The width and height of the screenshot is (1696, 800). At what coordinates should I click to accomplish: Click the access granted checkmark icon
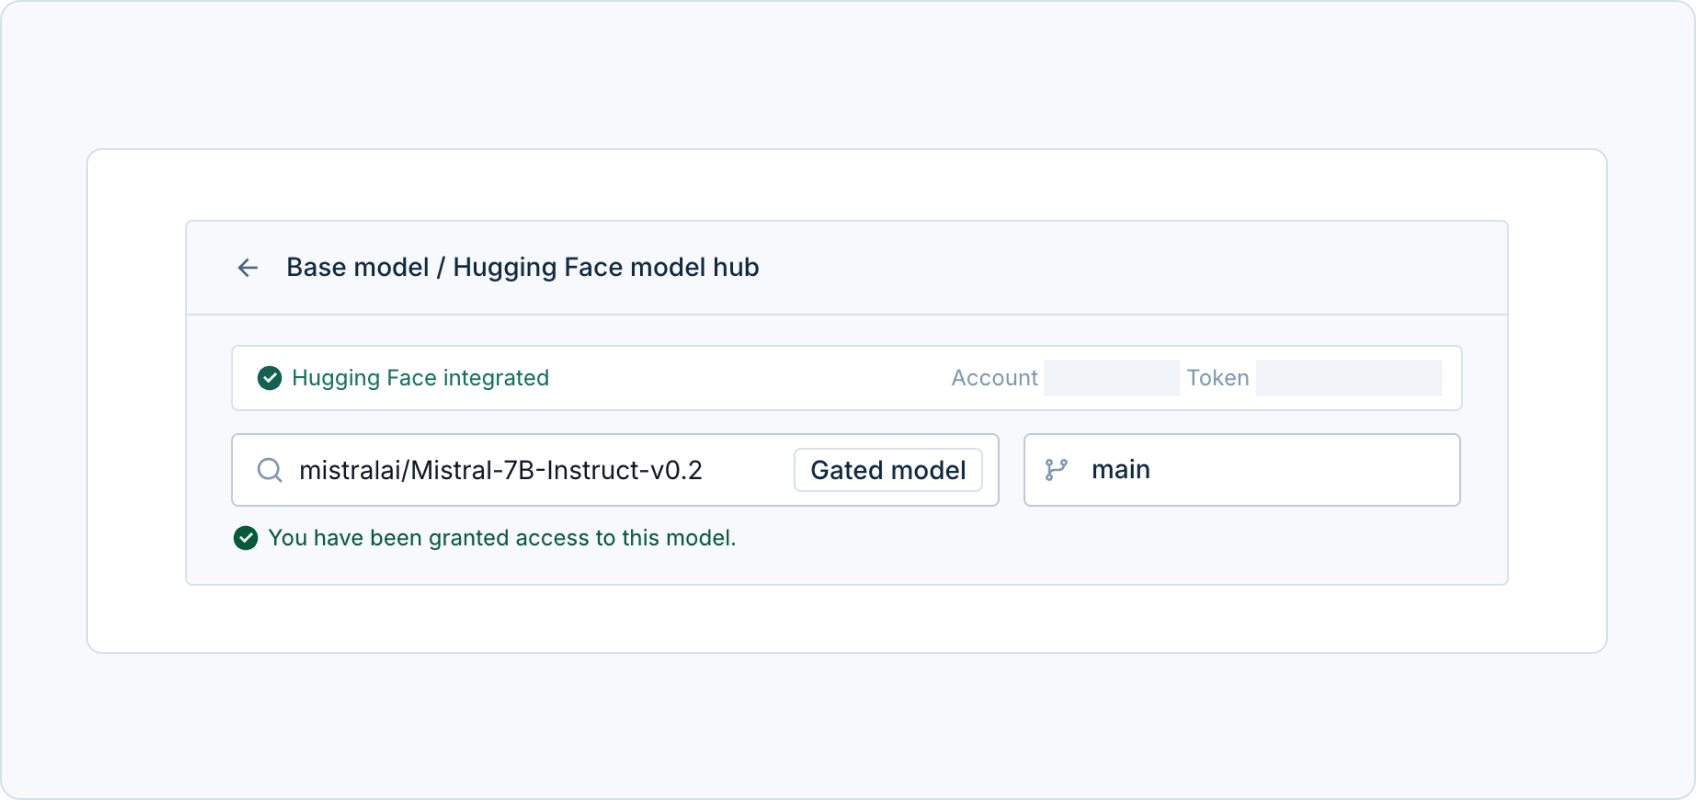(x=246, y=538)
